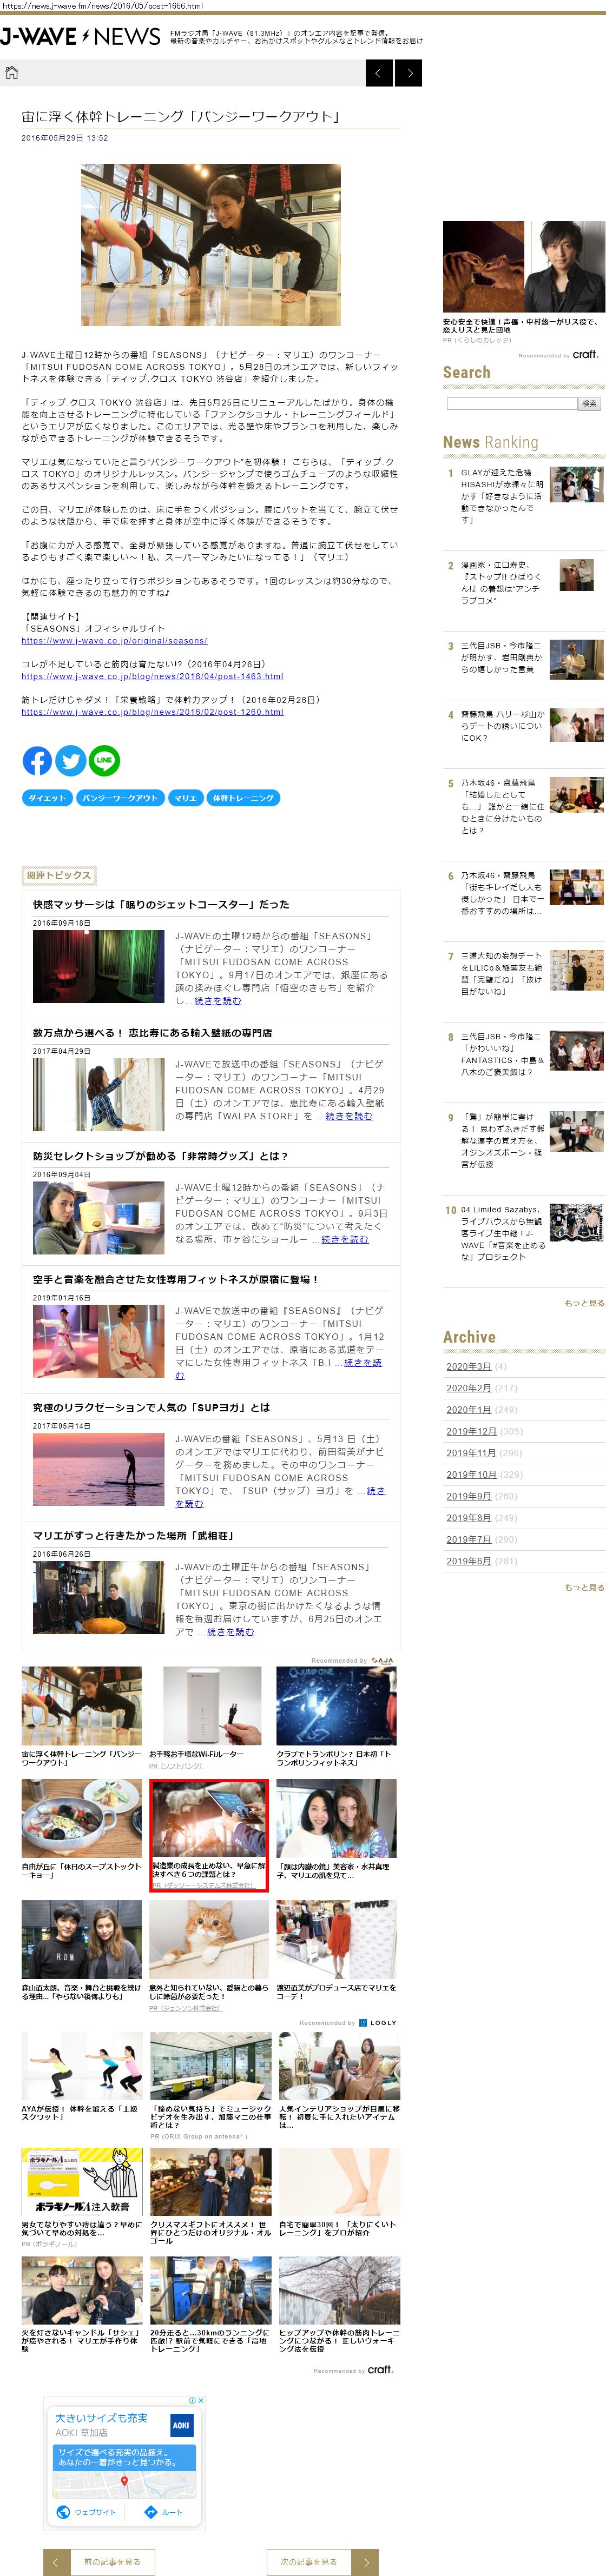Click もっと見る under News Ranking
Image resolution: width=606 pixels, height=2576 pixels.
pyautogui.click(x=584, y=1303)
